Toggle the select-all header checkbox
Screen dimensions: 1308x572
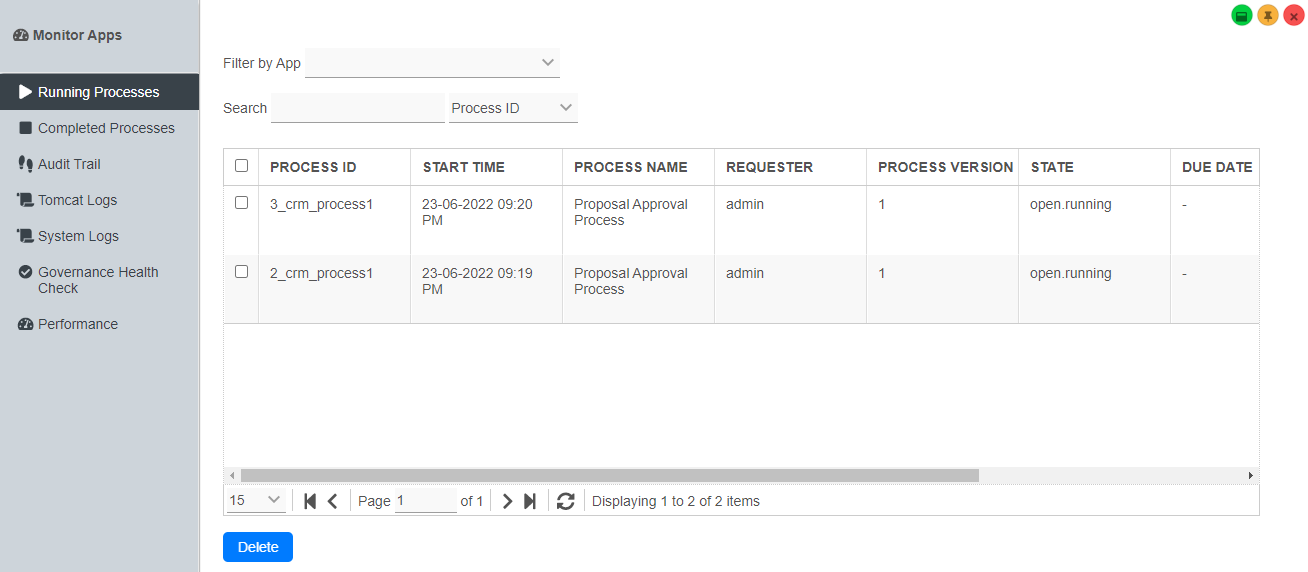[x=241, y=166]
